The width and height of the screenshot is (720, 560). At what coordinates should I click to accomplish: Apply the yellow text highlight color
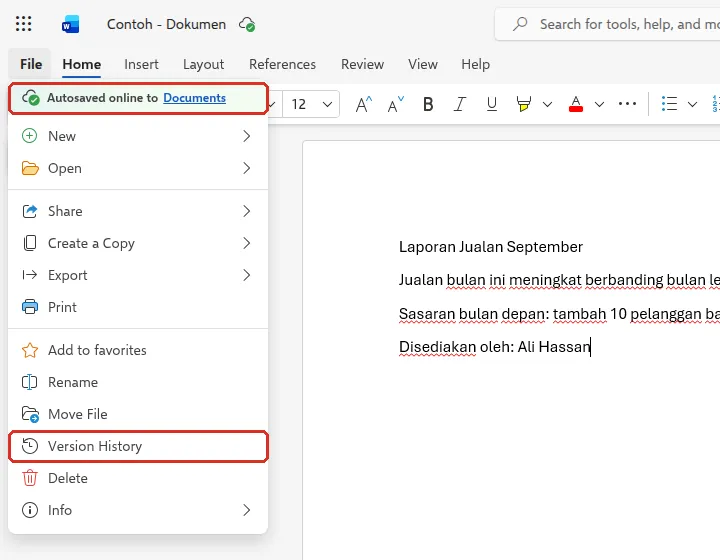pyautogui.click(x=523, y=104)
